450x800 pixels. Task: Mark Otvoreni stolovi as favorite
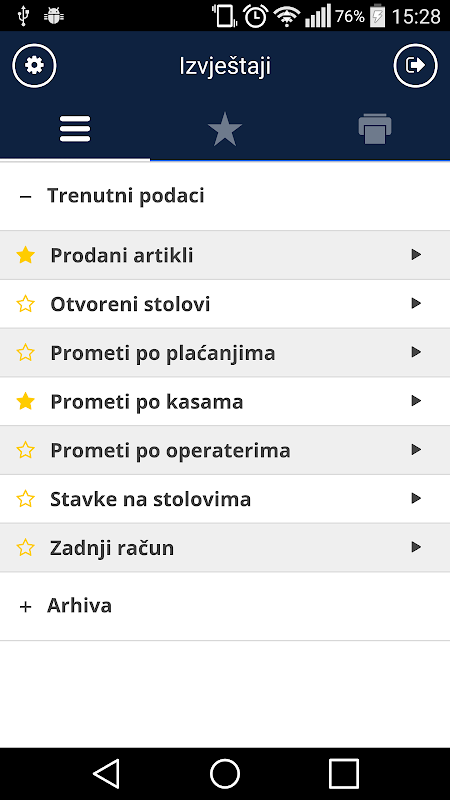26,304
